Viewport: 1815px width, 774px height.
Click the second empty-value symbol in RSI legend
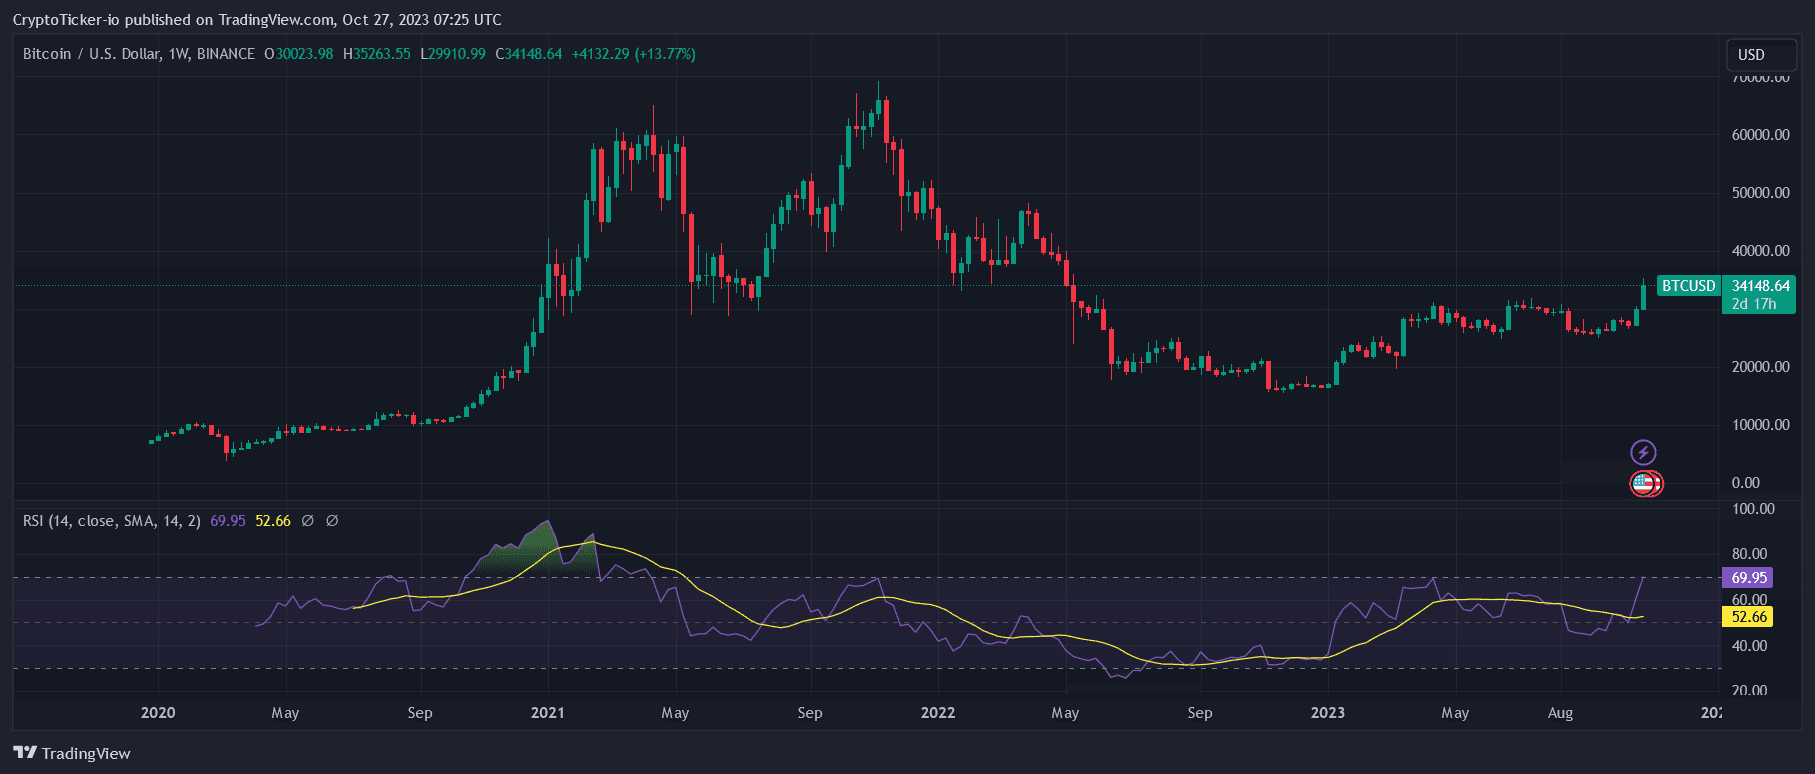click(x=332, y=521)
